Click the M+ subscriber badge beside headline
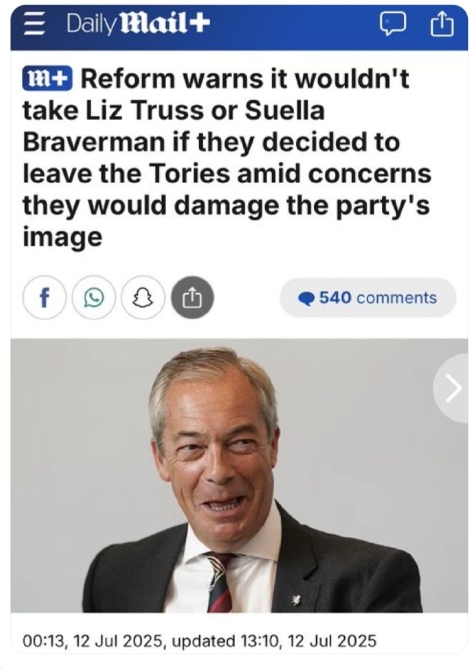The image size is (471, 670). [47, 79]
